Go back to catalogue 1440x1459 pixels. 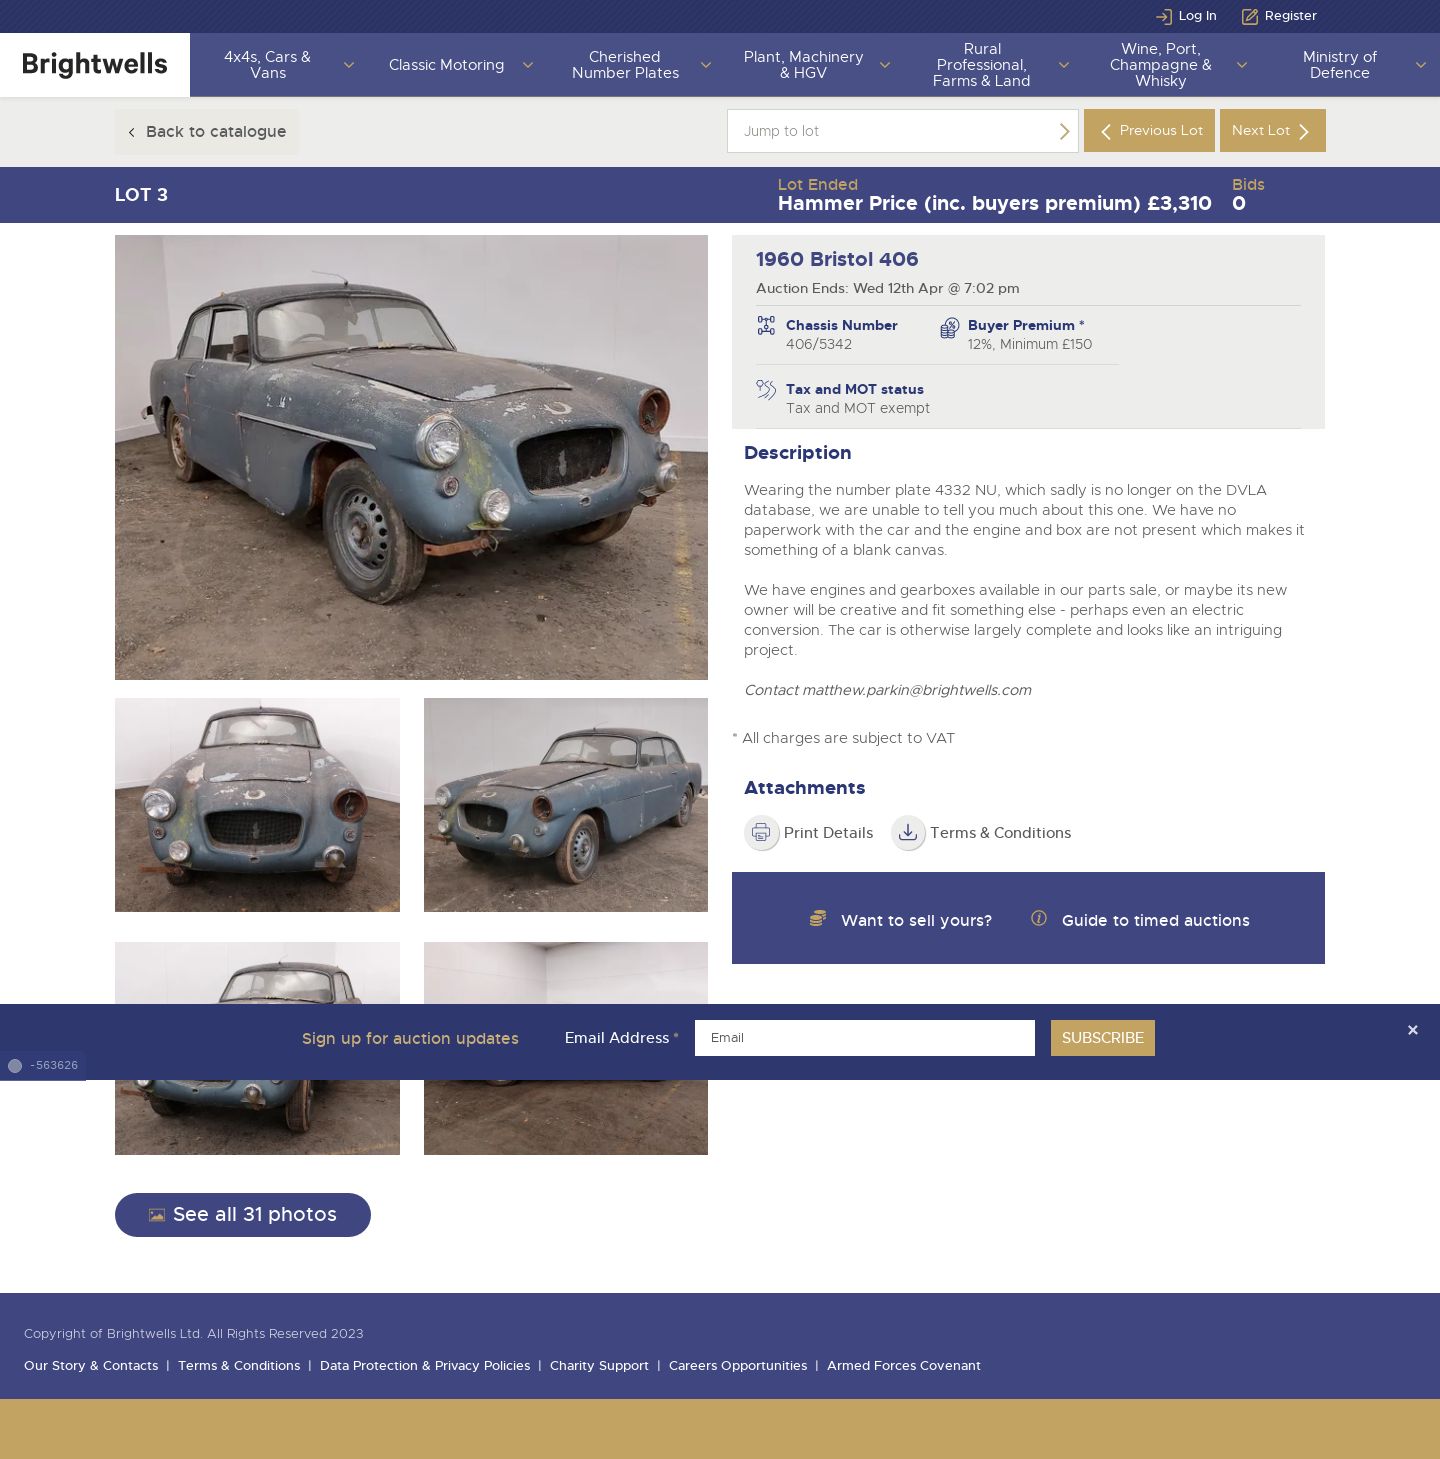tap(206, 132)
